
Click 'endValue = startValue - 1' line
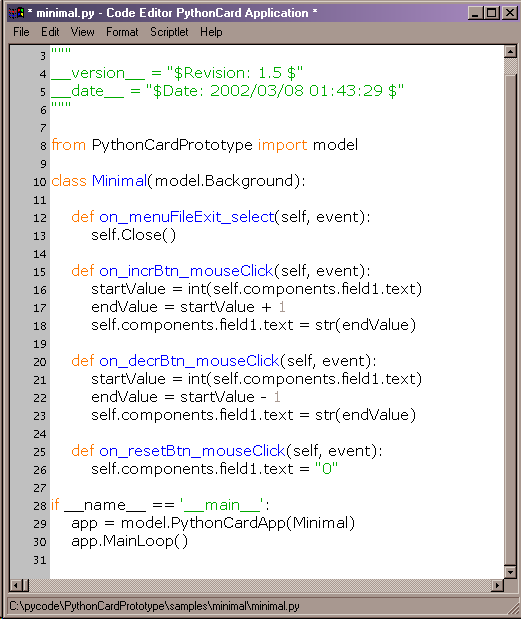point(186,397)
